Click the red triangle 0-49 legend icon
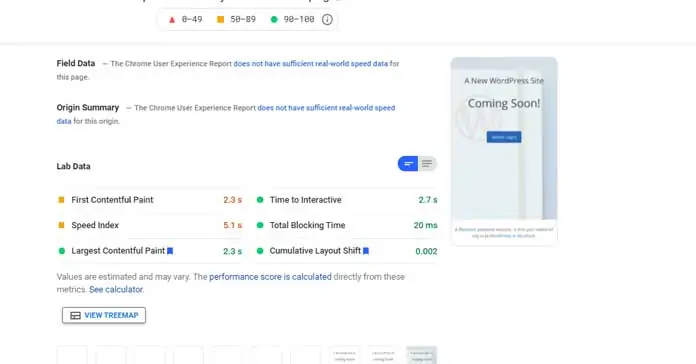696x364 pixels. coord(172,20)
